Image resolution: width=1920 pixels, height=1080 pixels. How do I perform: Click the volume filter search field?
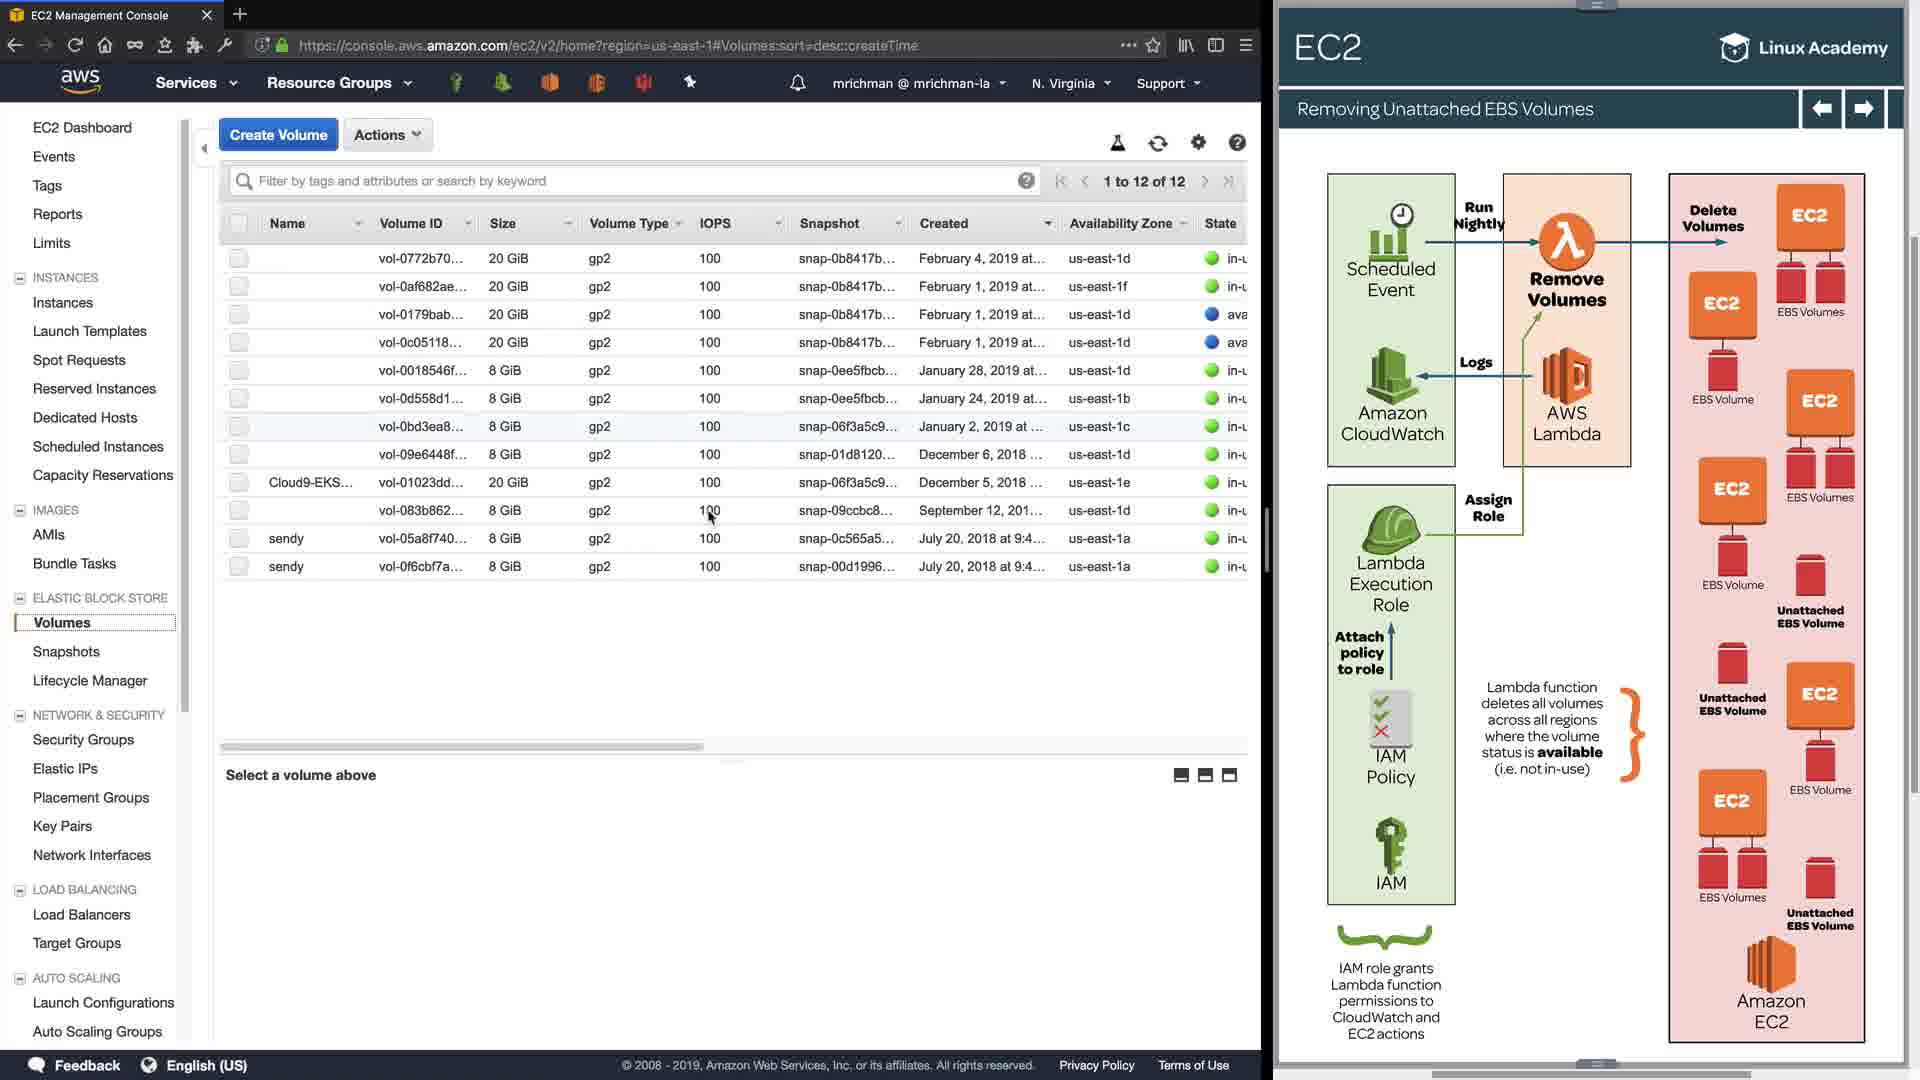pyautogui.click(x=630, y=181)
